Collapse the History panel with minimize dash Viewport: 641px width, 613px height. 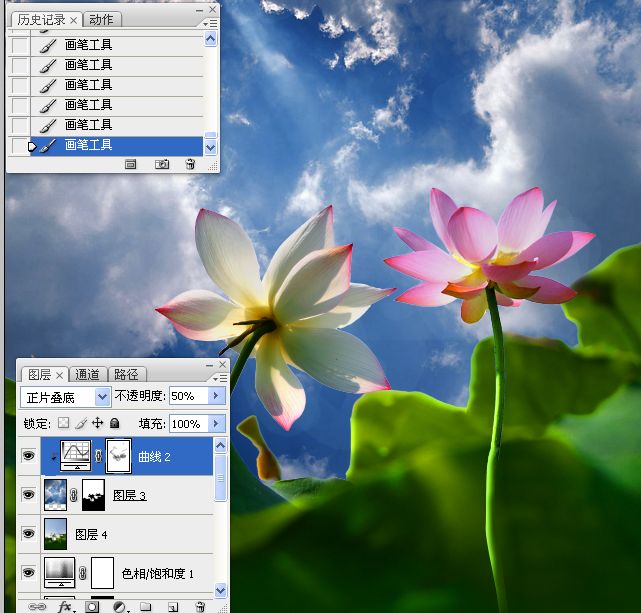199,10
